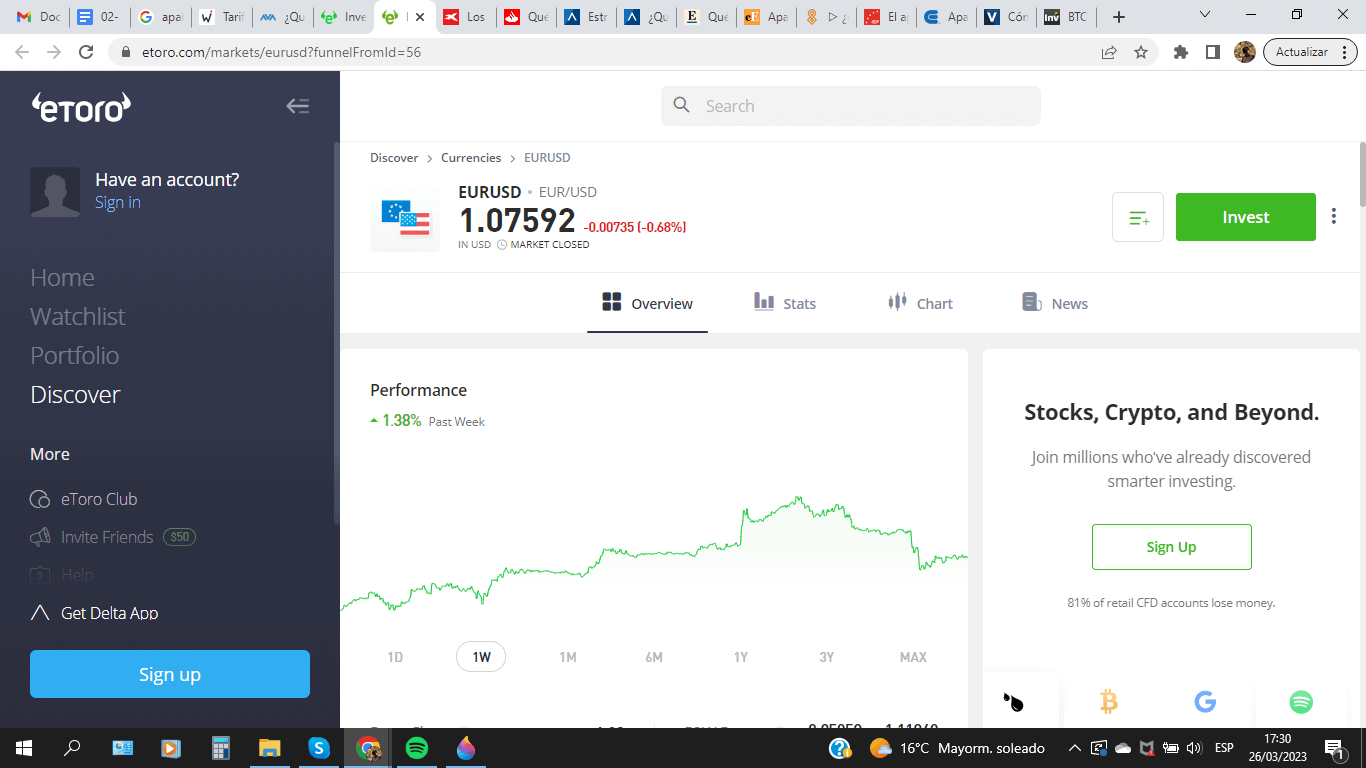Open File Explorer from the taskbar
The image size is (1366, 768).
(270, 748)
